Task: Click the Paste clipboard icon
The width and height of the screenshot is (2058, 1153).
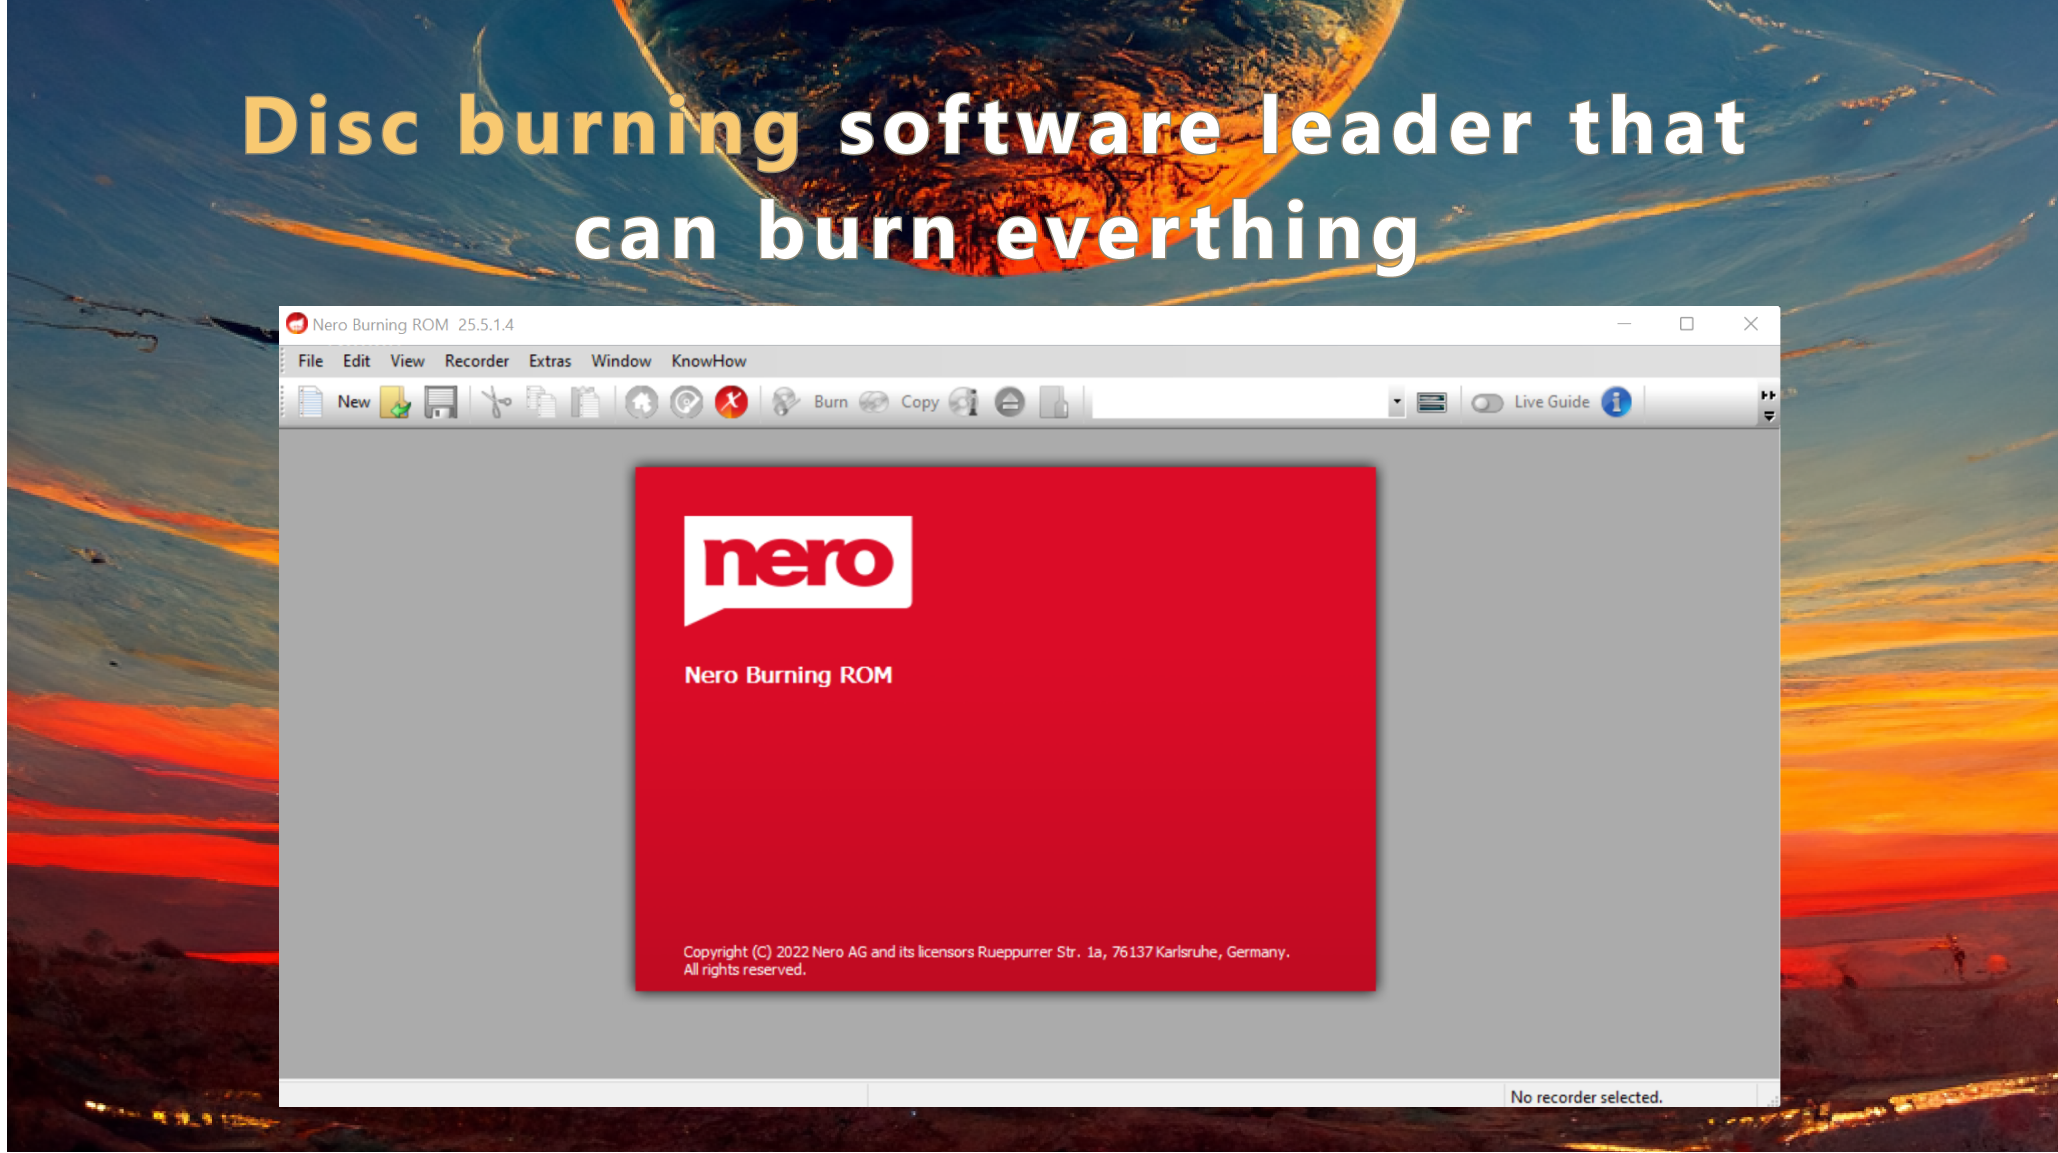Action: click(585, 402)
